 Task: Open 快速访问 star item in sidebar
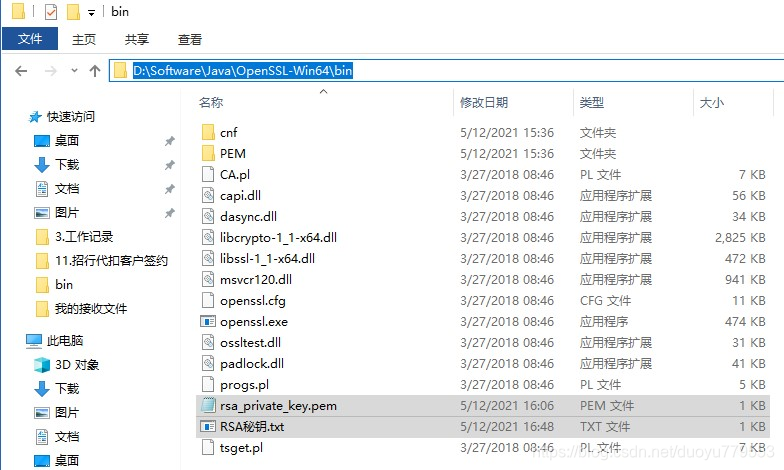point(62,116)
